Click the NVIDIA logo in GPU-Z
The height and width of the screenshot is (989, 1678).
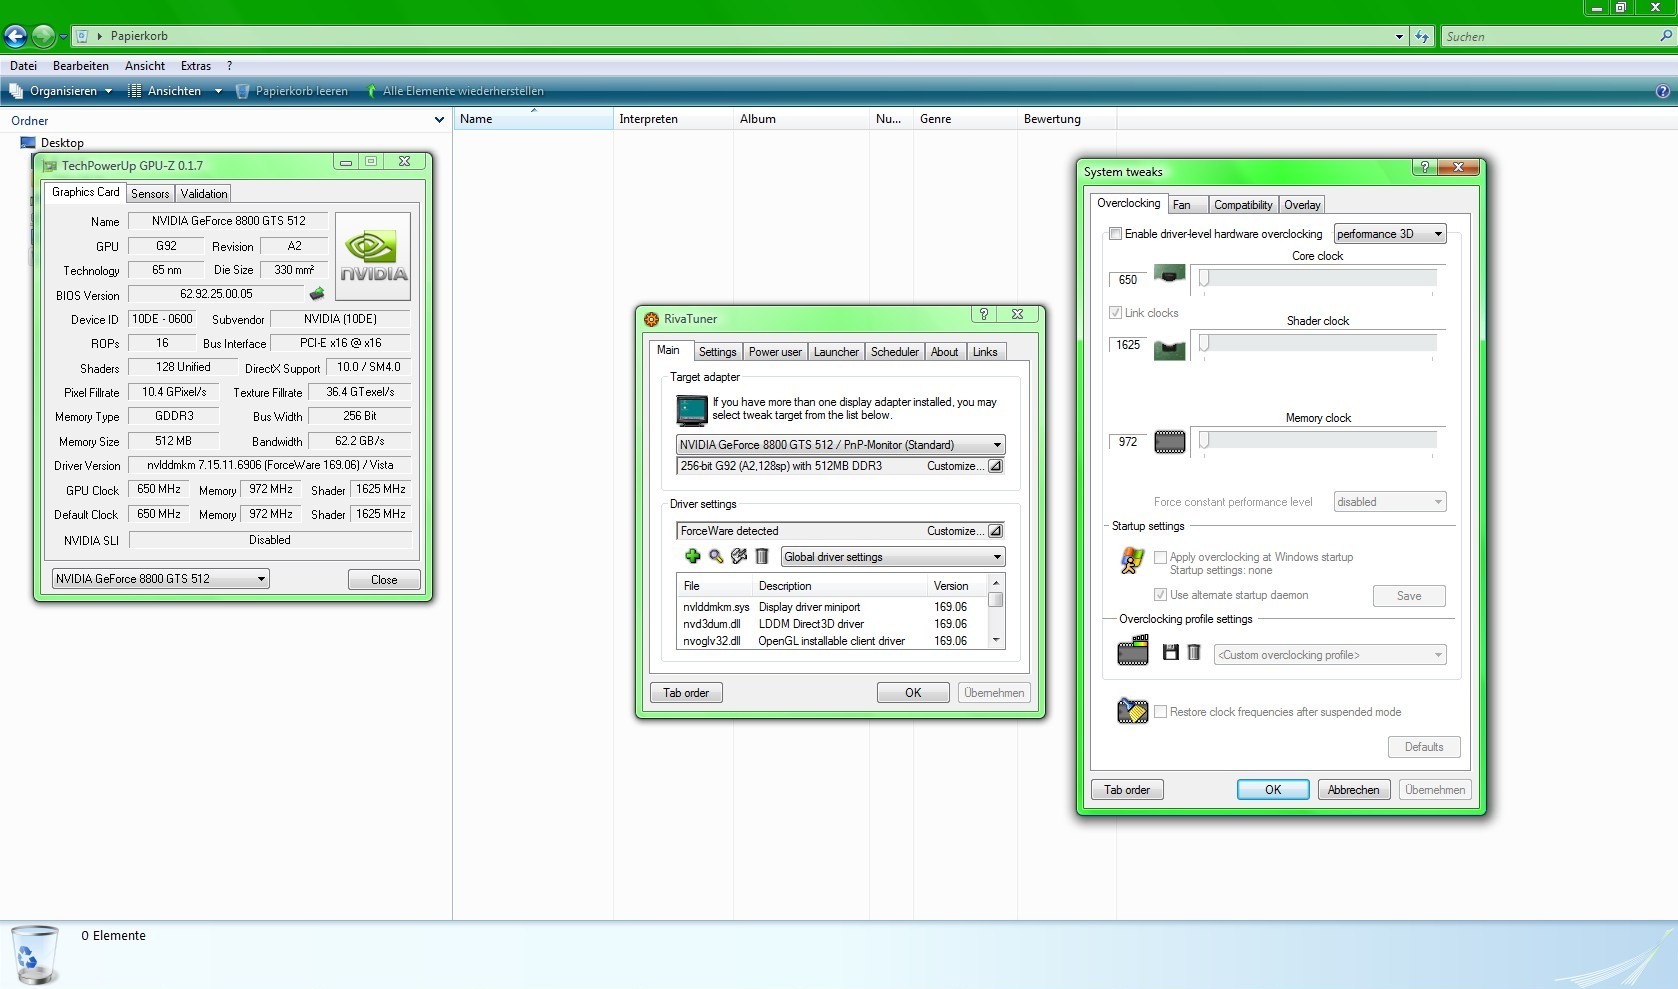(373, 257)
